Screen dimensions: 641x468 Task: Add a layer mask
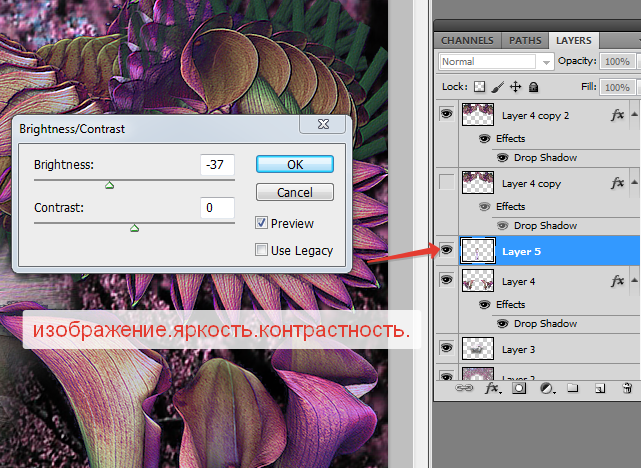click(x=519, y=388)
